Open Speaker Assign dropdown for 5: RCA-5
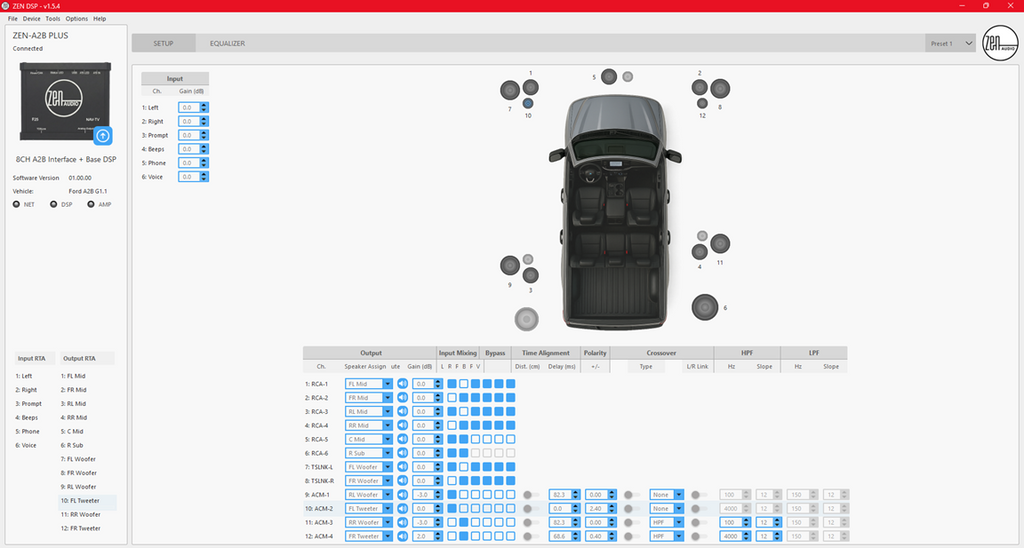The width and height of the screenshot is (1024, 548). coord(368,439)
